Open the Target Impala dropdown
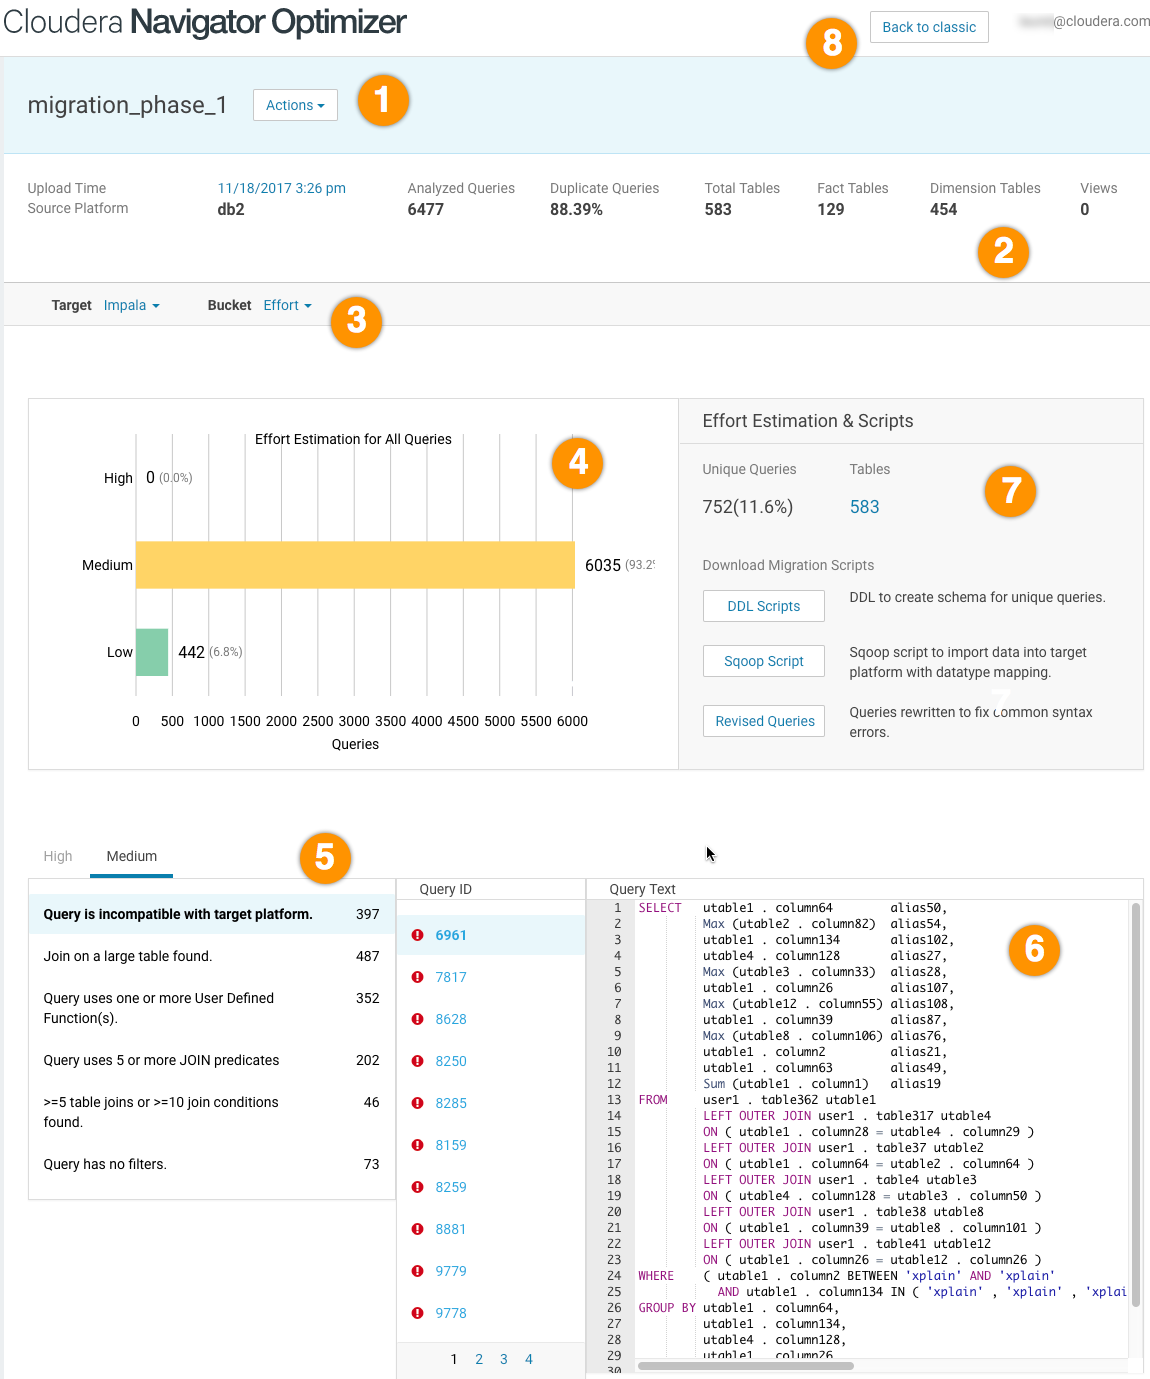The width and height of the screenshot is (1150, 1379). (132, 305)
